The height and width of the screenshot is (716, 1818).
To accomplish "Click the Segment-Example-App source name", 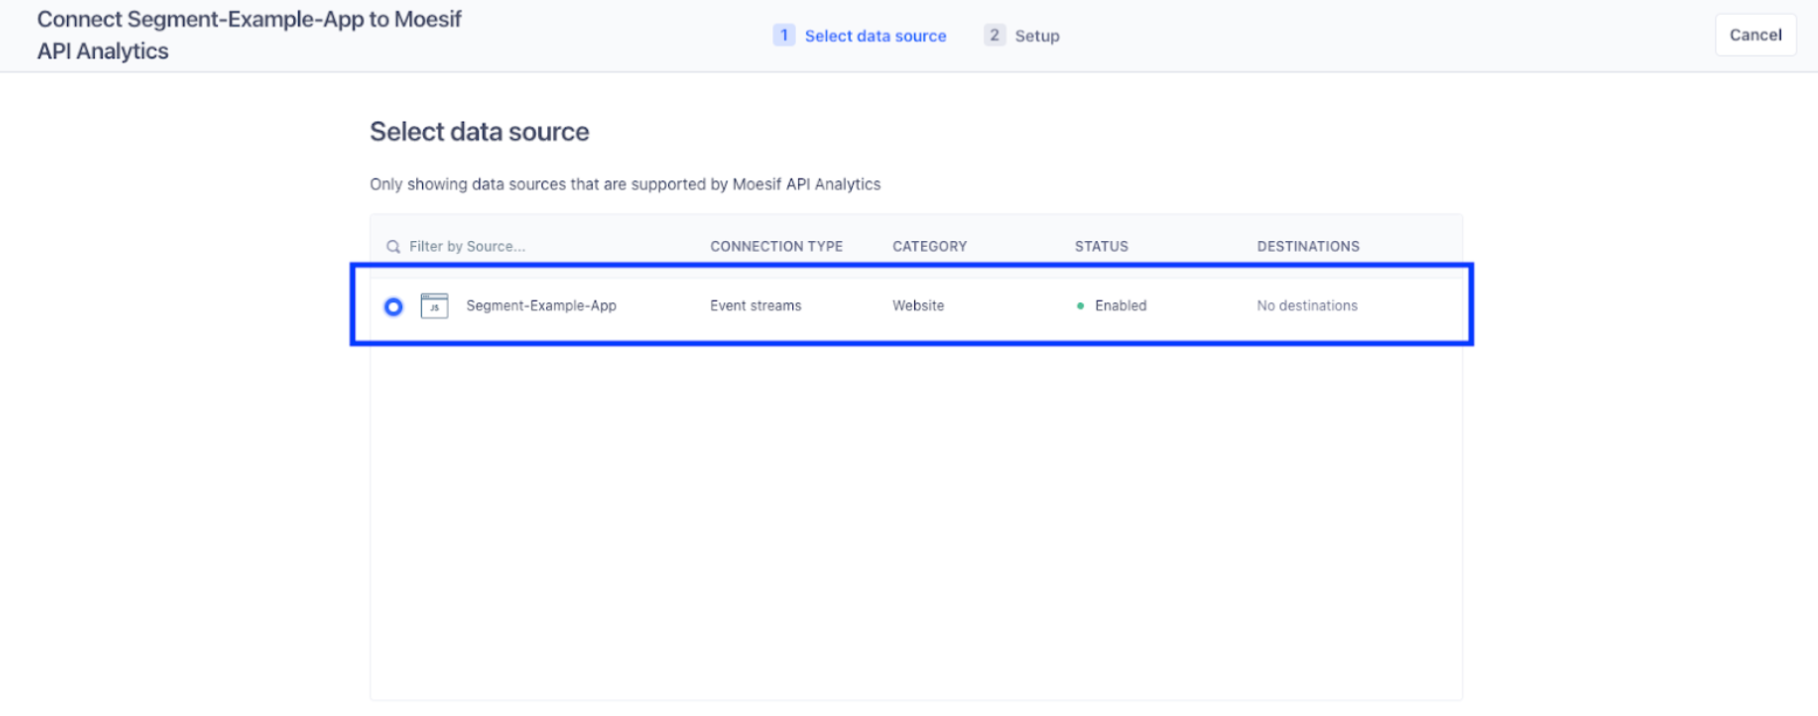I will pyautogui.click(x=541, y=306).
